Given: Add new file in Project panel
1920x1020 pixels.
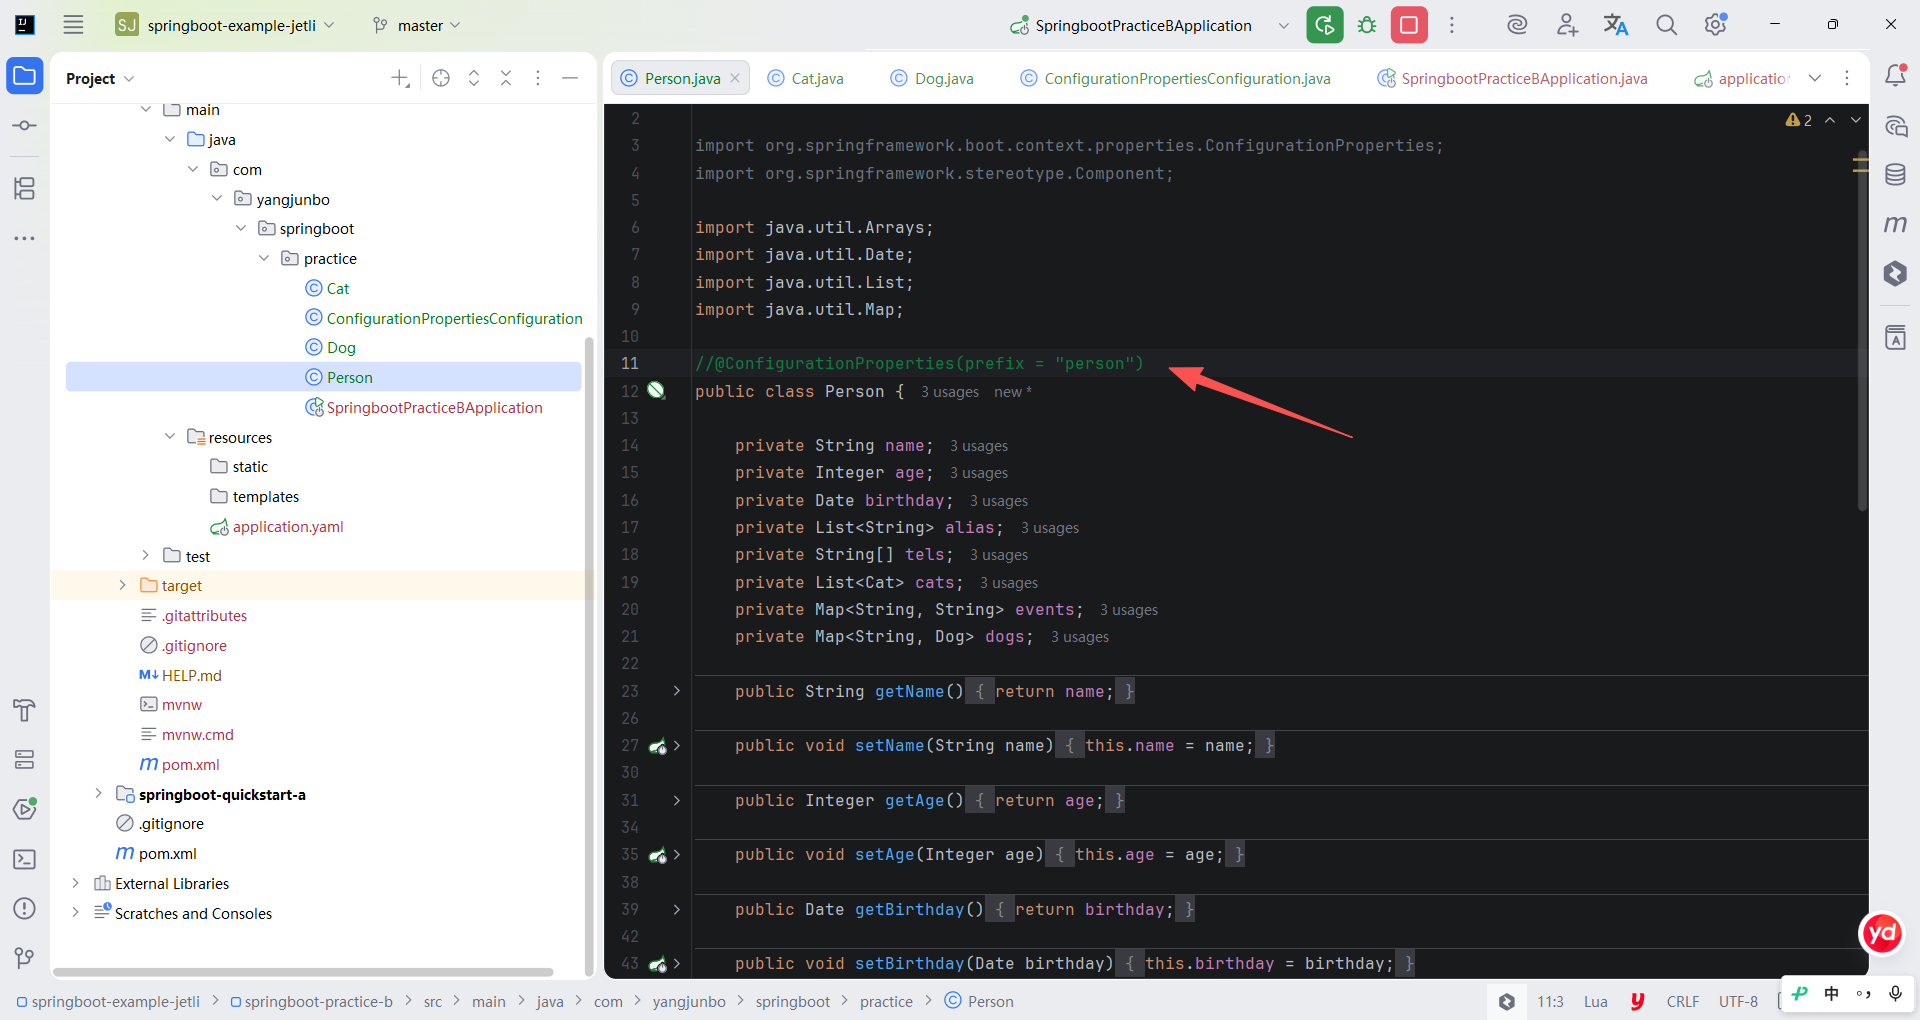Looking at the screenshot, I should [400, 78].
